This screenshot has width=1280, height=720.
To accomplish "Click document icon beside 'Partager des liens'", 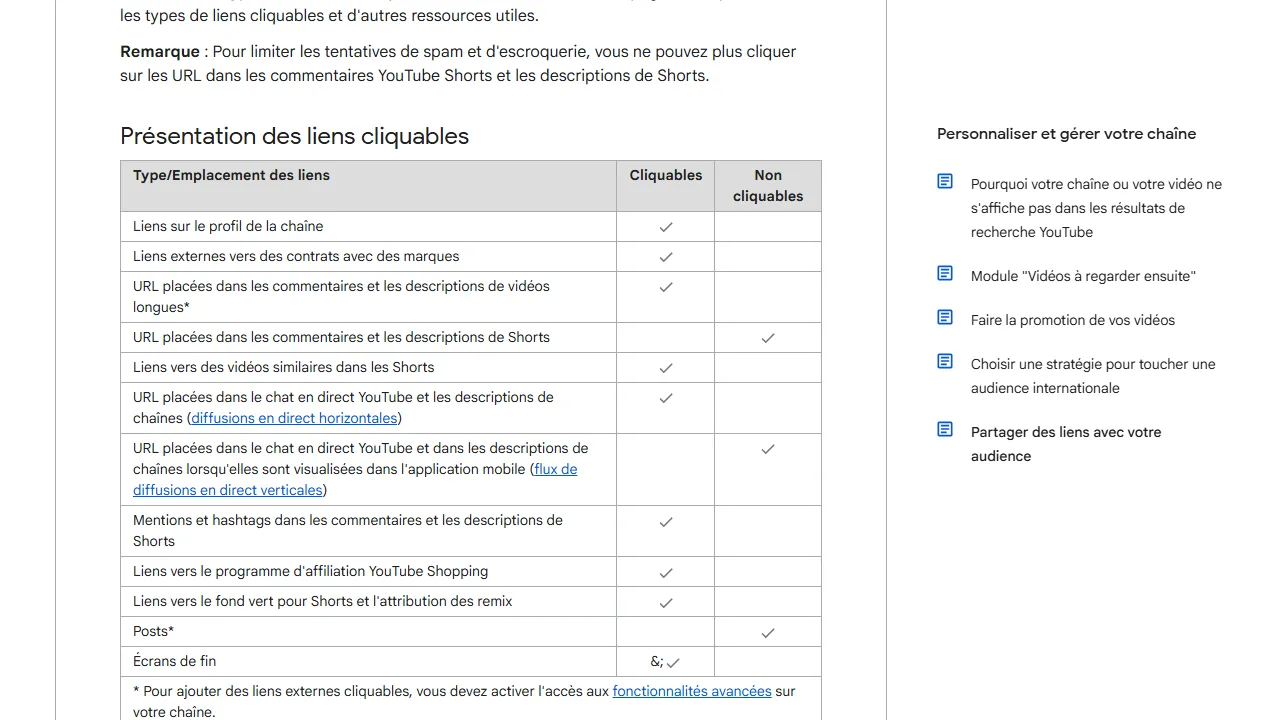I will click(945, 429).
